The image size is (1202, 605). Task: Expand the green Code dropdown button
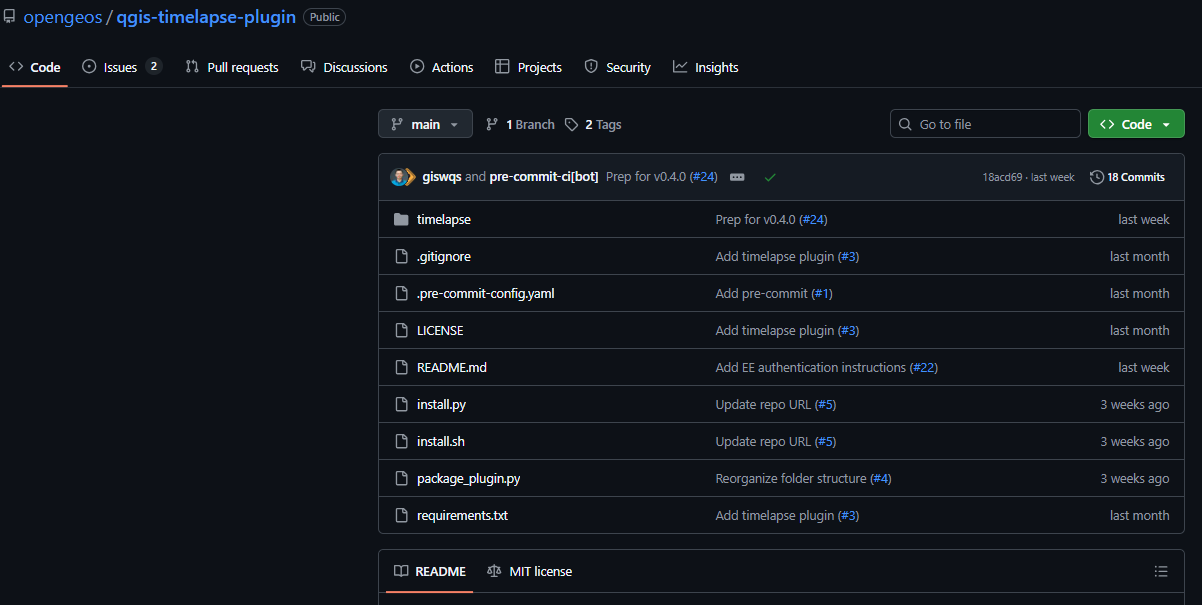[1135, 124]
